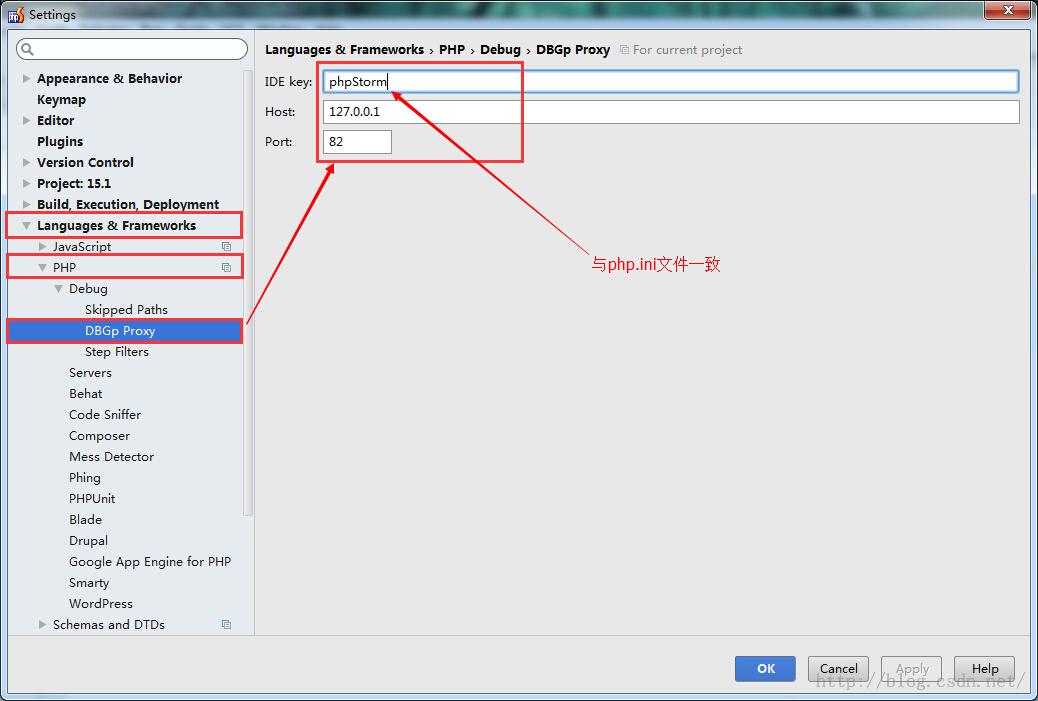This screenshot has height=701, width=1038.
Task: Expand Build, Execution, Deployment section
Action: [x=26, y=205]
